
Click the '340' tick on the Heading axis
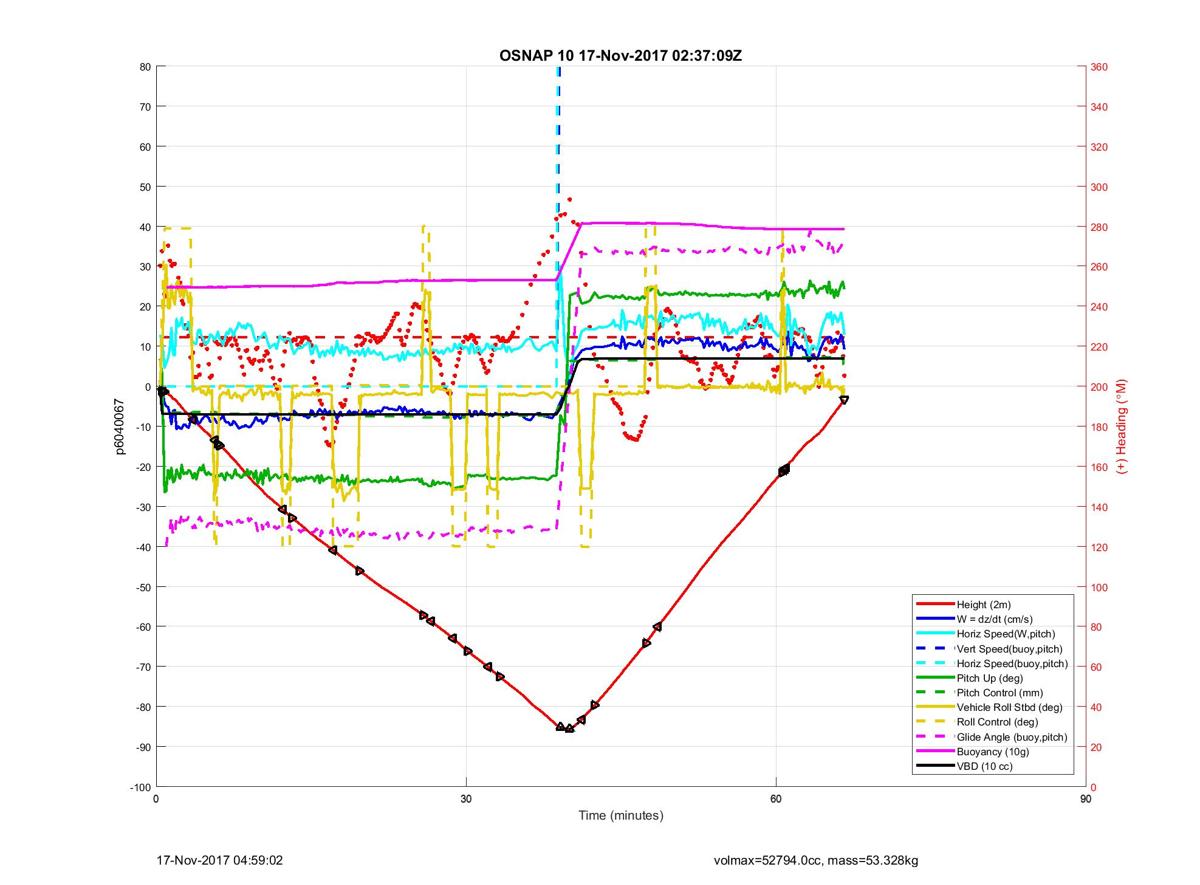point(1099,107)
